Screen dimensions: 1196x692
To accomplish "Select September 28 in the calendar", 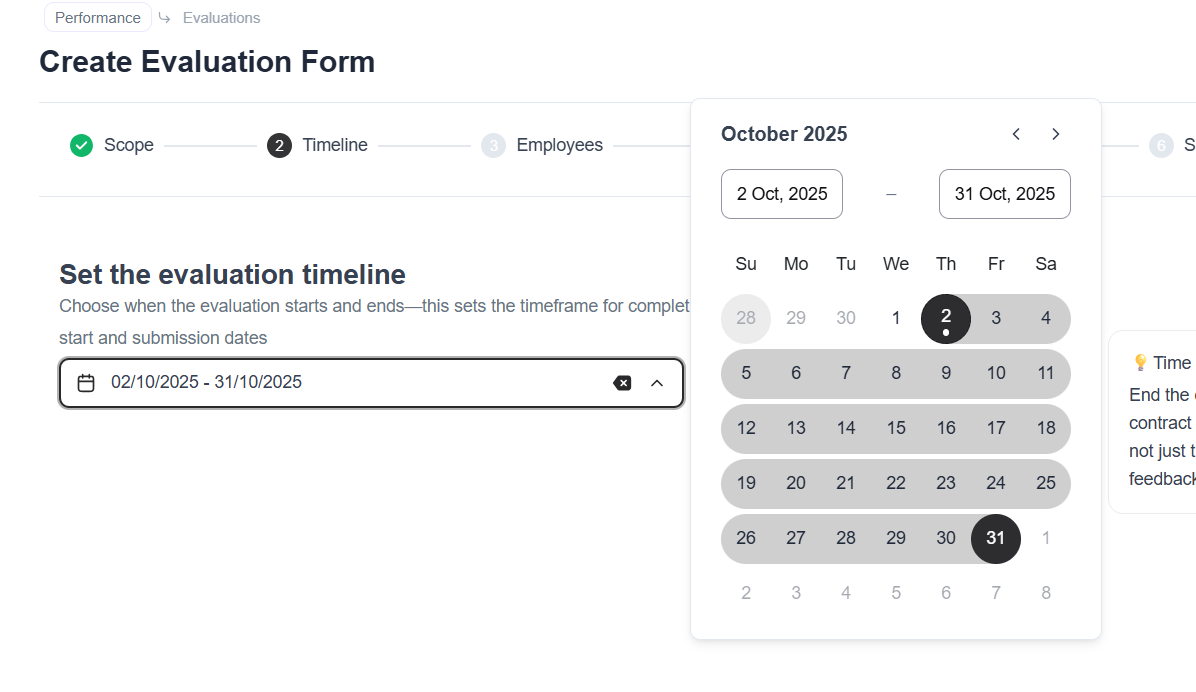I will tap(746, 318).
